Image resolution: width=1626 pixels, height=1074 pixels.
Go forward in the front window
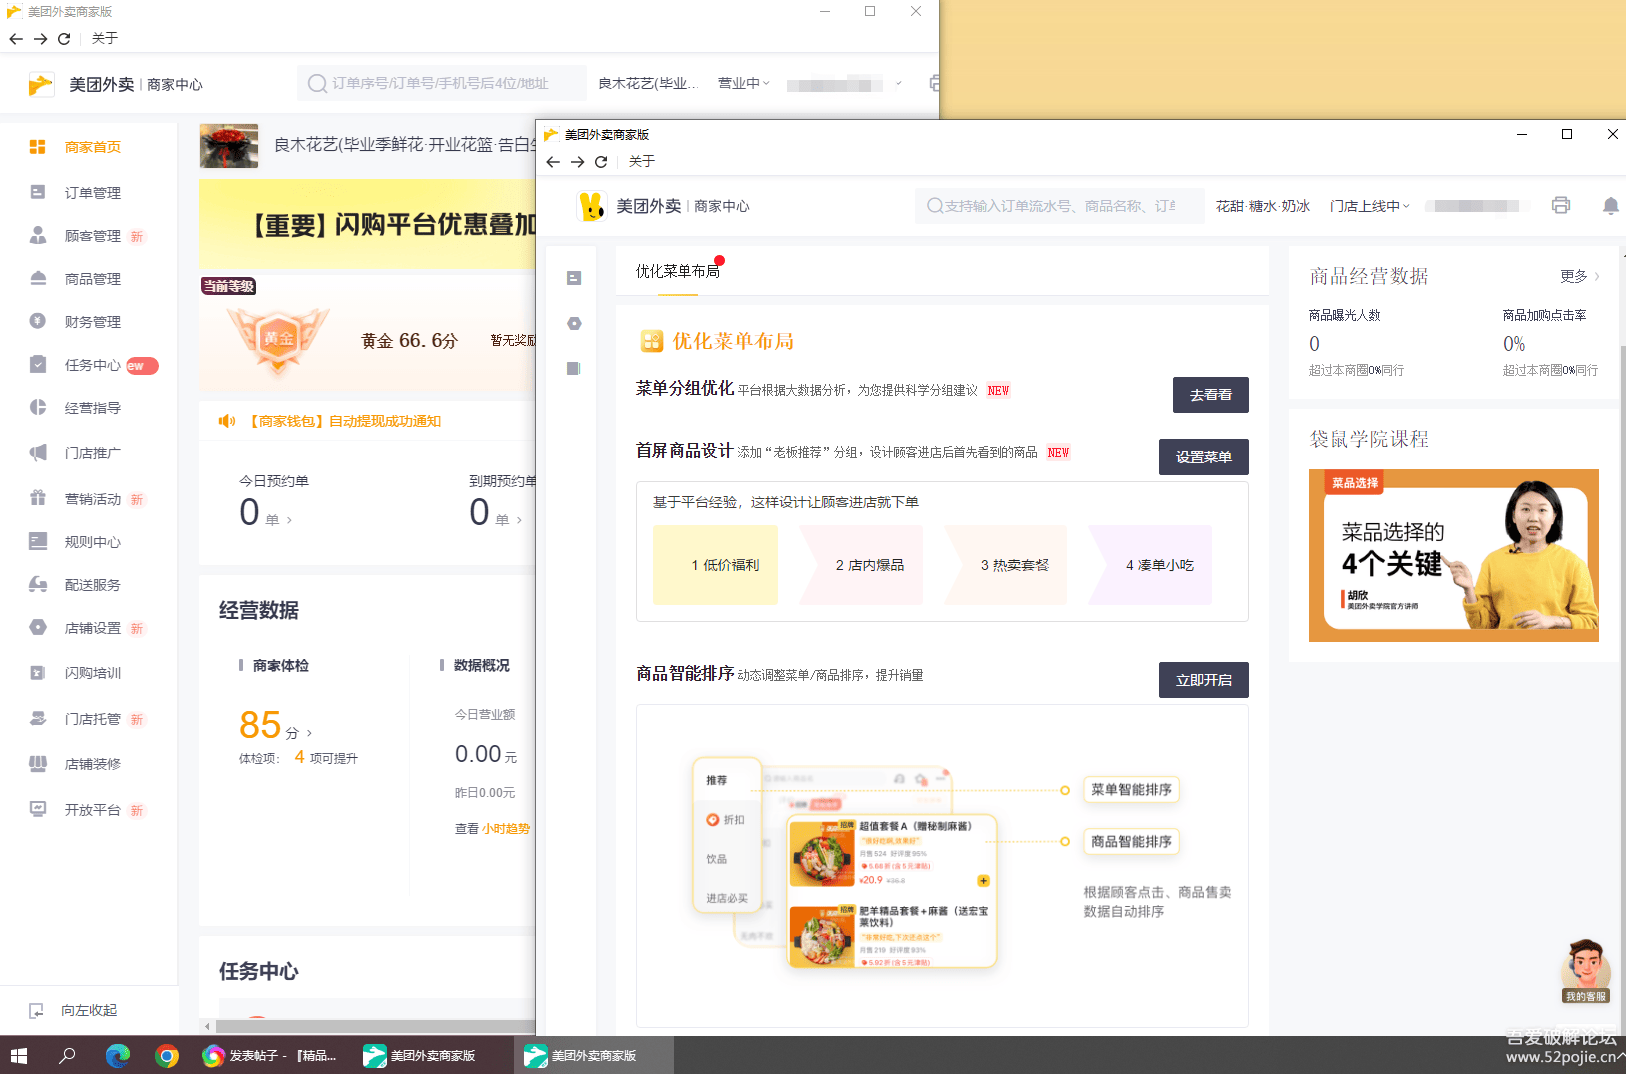(577, 161)
